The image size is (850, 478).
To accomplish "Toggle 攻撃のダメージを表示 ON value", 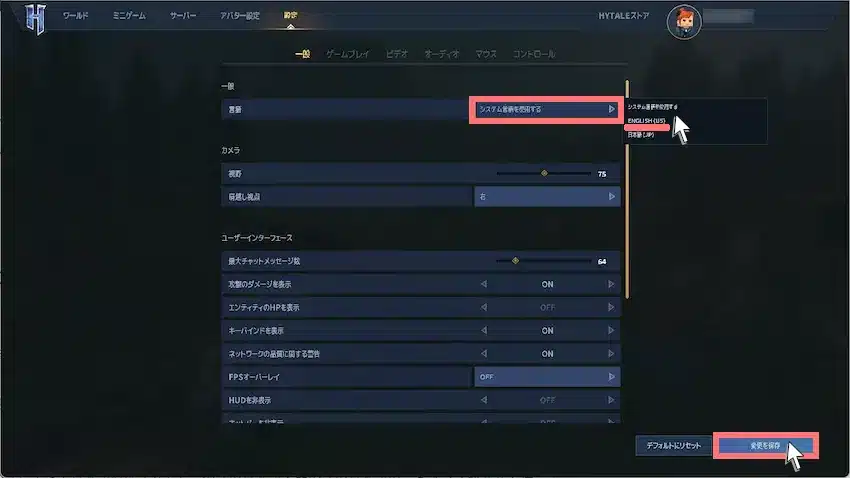I will click(547, 284).
